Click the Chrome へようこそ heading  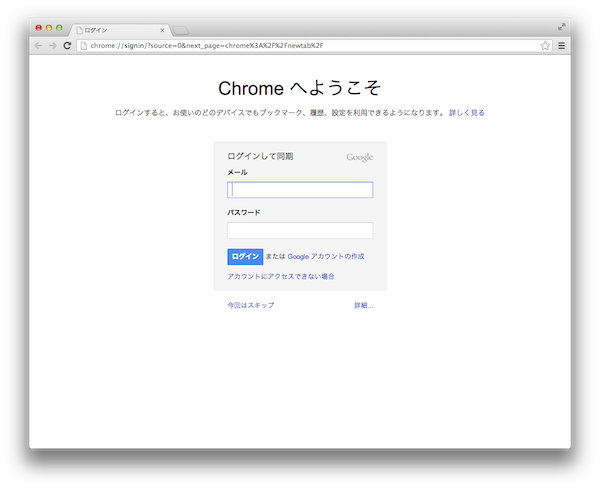tap(300, 88)
